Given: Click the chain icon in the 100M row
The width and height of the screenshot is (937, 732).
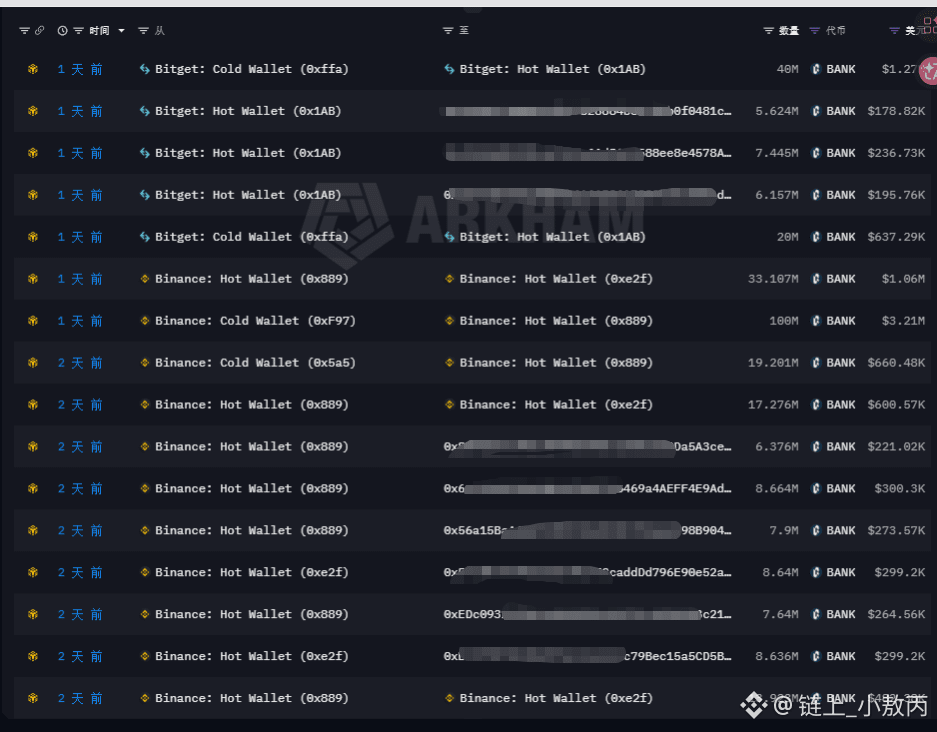Looking at the screenshot, I should pos(33,321).
